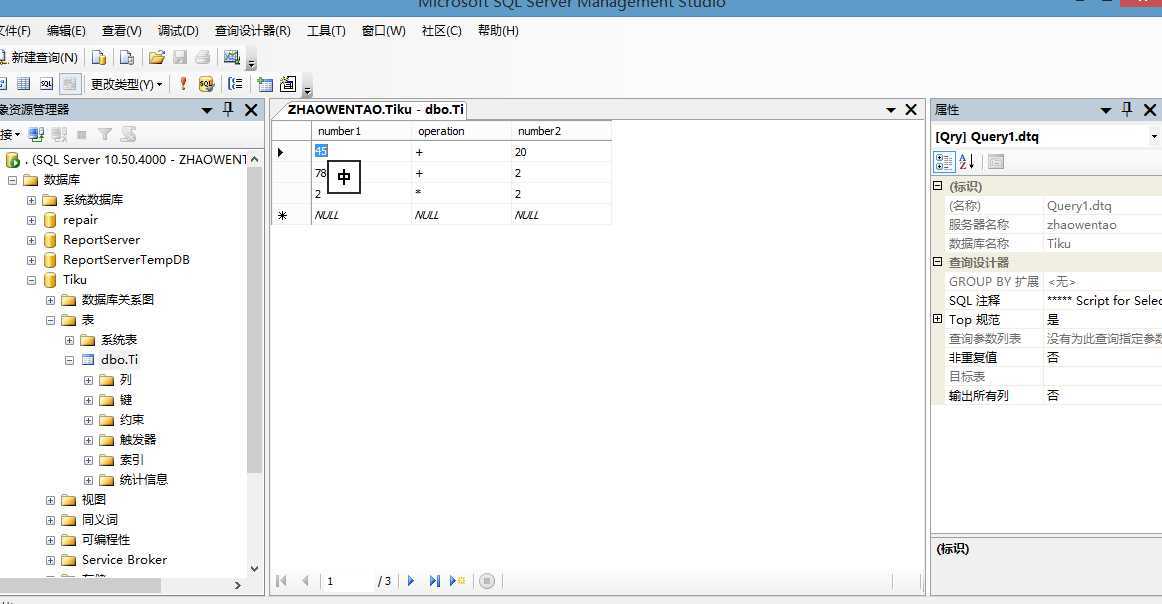Open the Edit (编辑) menu

pos(66,30)
